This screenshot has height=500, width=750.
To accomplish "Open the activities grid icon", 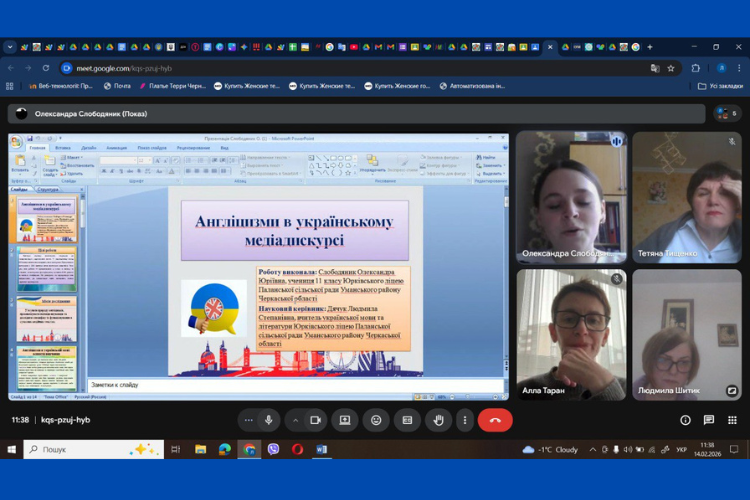I will [x=733, y=420].
